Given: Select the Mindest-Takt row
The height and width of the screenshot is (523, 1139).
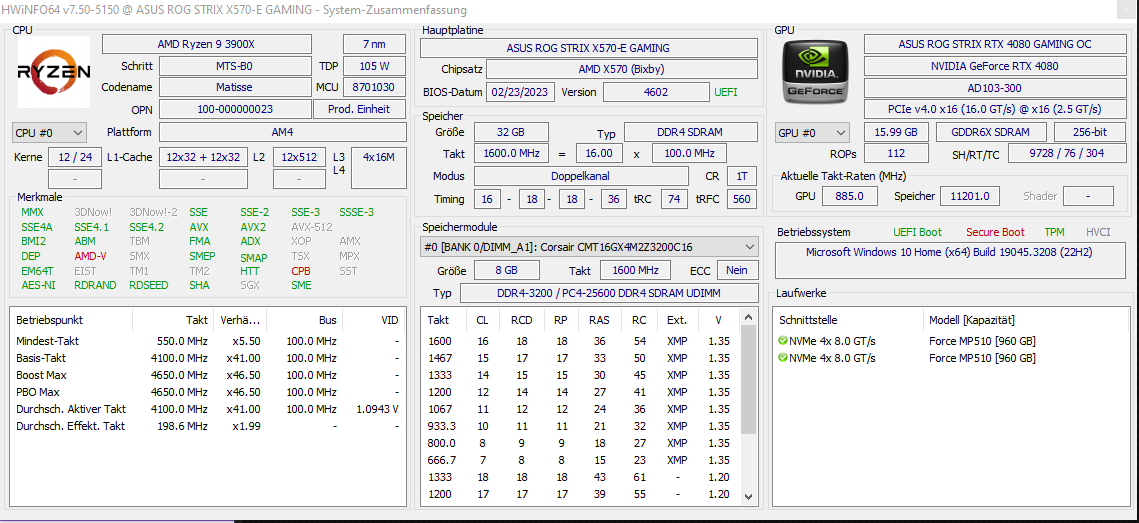Looking at the screenshot, I should [208, 341].
